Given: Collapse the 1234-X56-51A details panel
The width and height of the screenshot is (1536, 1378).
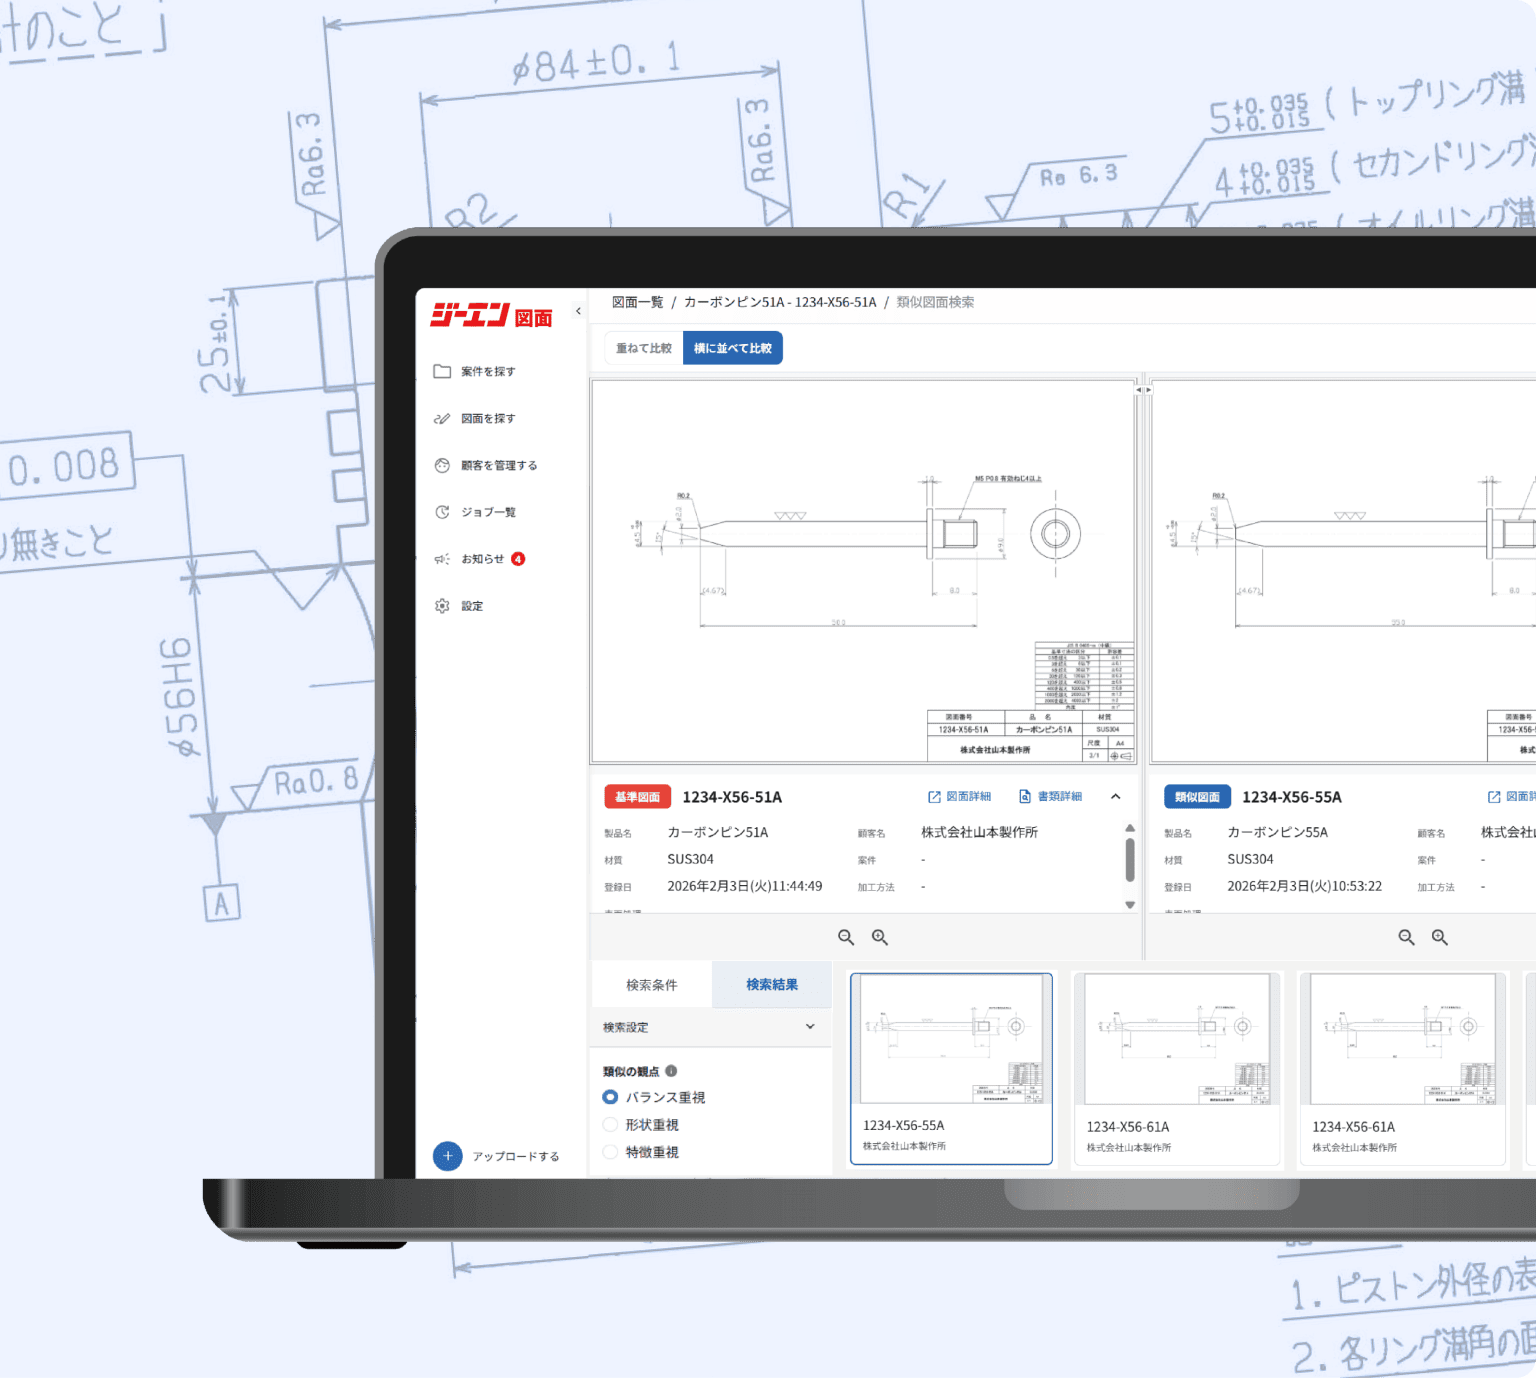Looking at the screenshot, I should (1116, 797).
